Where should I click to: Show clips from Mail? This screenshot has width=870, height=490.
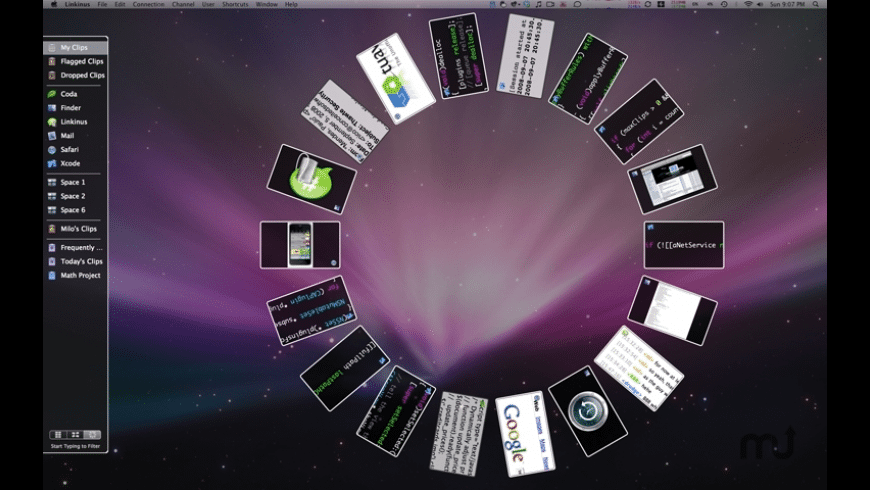coord(67,135)
